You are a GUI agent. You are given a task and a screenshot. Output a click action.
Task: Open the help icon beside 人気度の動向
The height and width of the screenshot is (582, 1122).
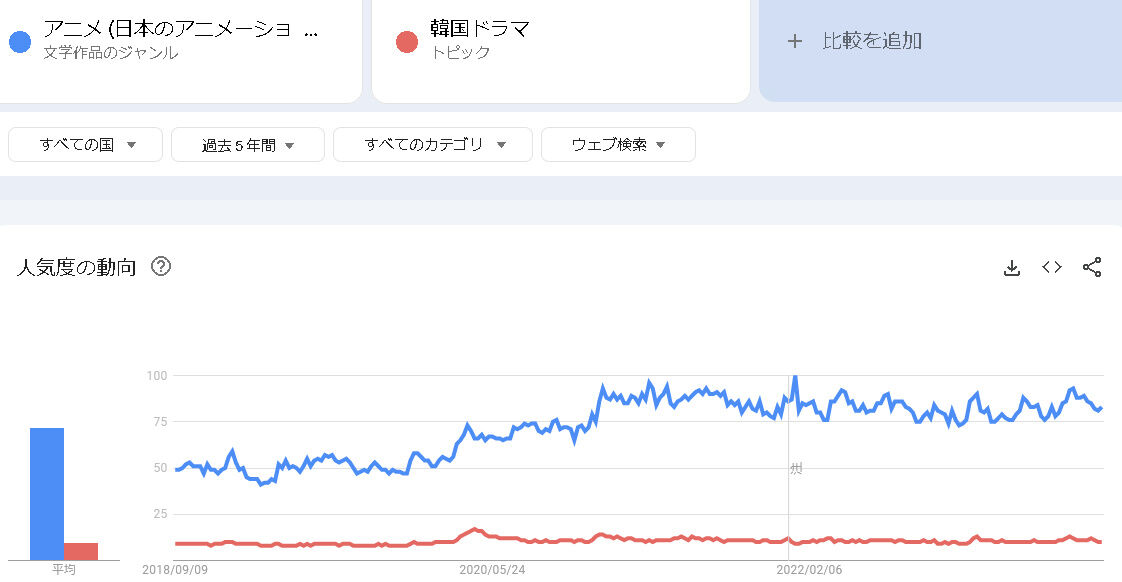160,267
